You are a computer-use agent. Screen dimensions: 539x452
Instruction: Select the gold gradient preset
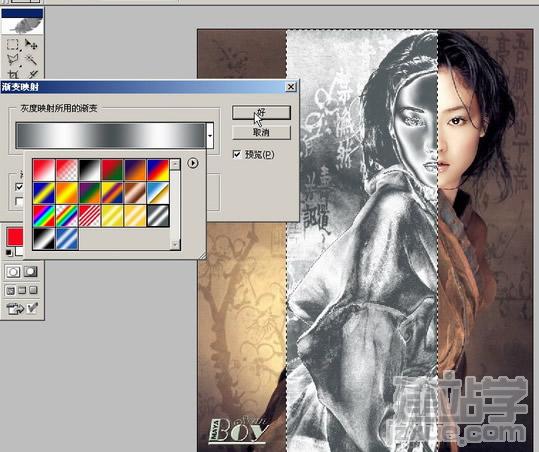point(135,216)
